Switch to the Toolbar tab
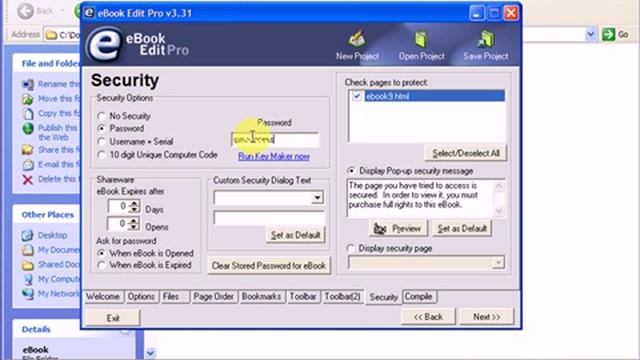This screenshot has height=360, width=640. tap(303, 297)
